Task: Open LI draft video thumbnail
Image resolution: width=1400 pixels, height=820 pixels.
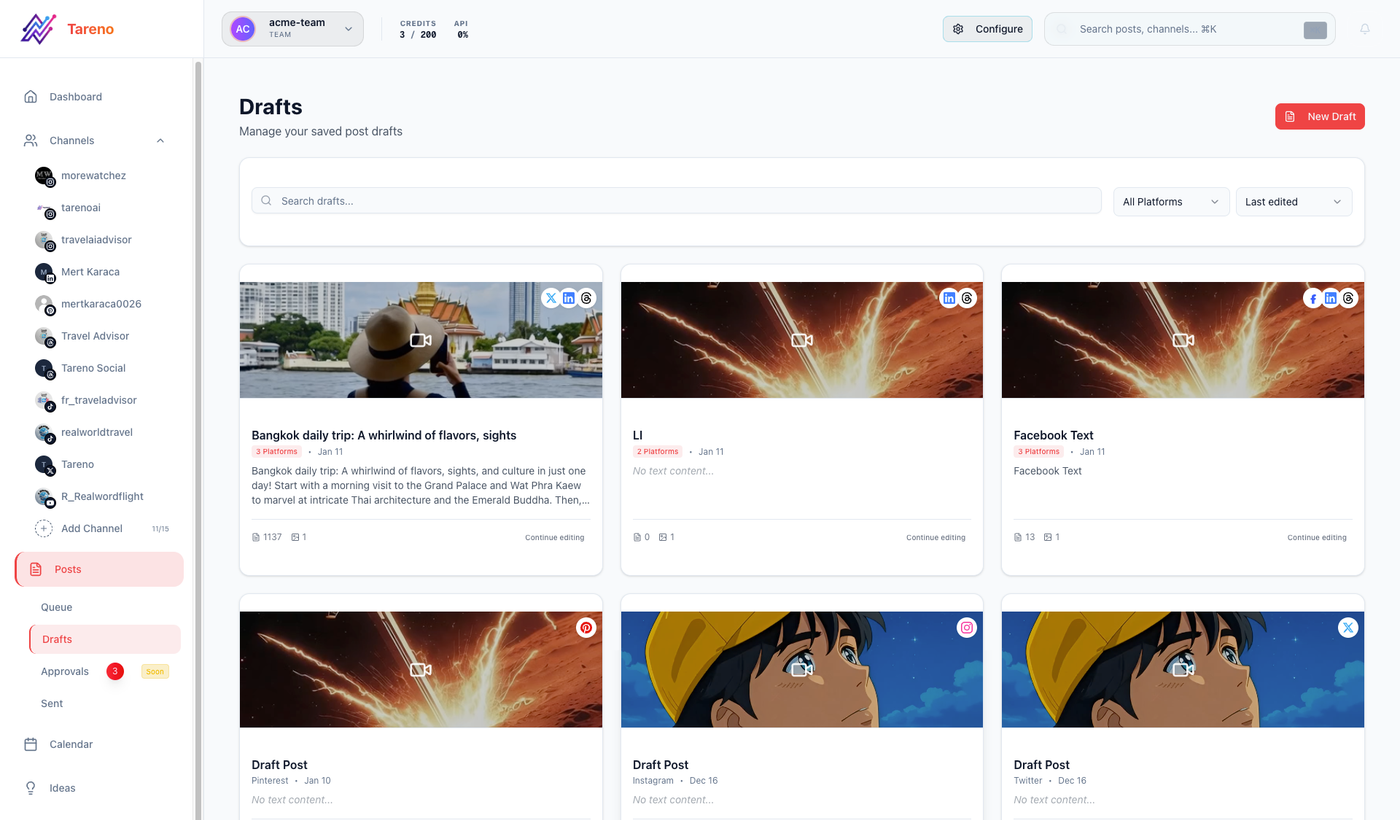Action: [802, 340]
